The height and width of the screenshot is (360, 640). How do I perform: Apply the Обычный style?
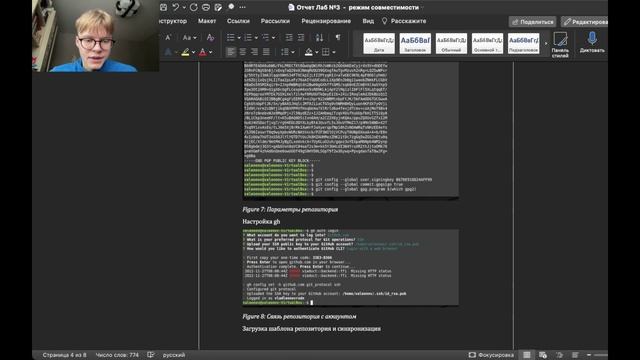pyautogui.click(x=451, y=43)
